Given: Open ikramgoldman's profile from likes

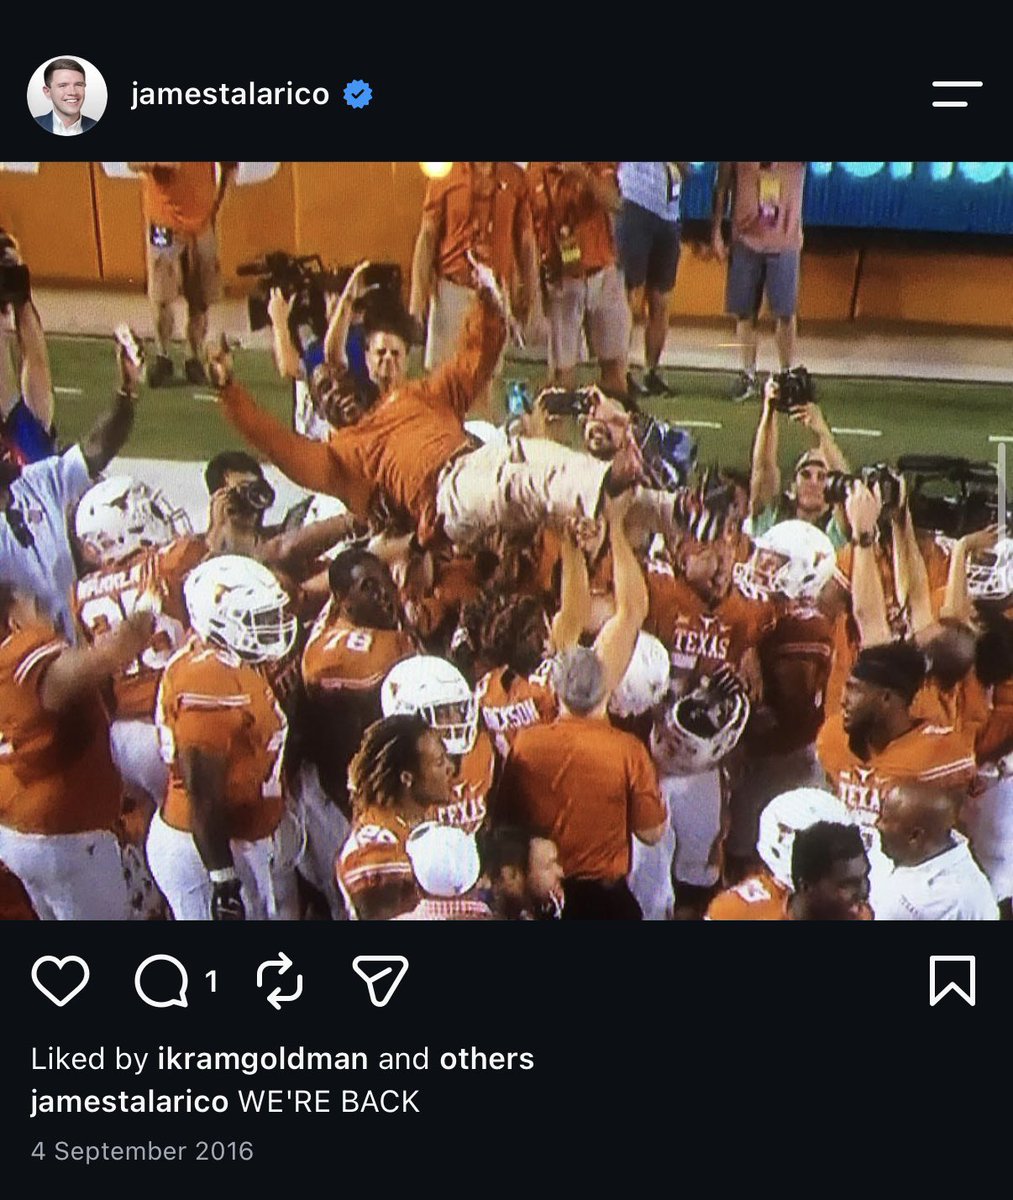Looking at the screenshot, I should pyautogui.click(x=263, y=1058).
